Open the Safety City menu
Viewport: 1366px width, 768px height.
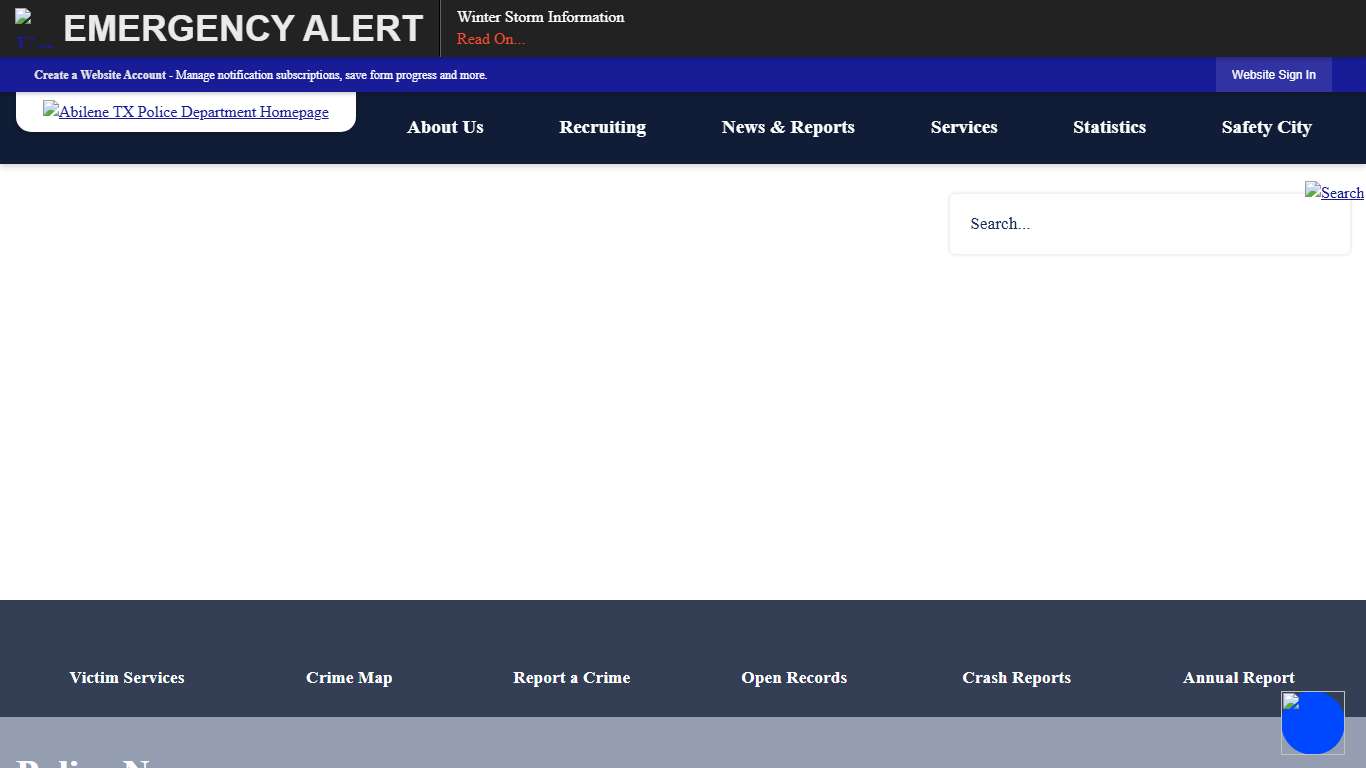pyautogui.click(x=1266, y=127)
